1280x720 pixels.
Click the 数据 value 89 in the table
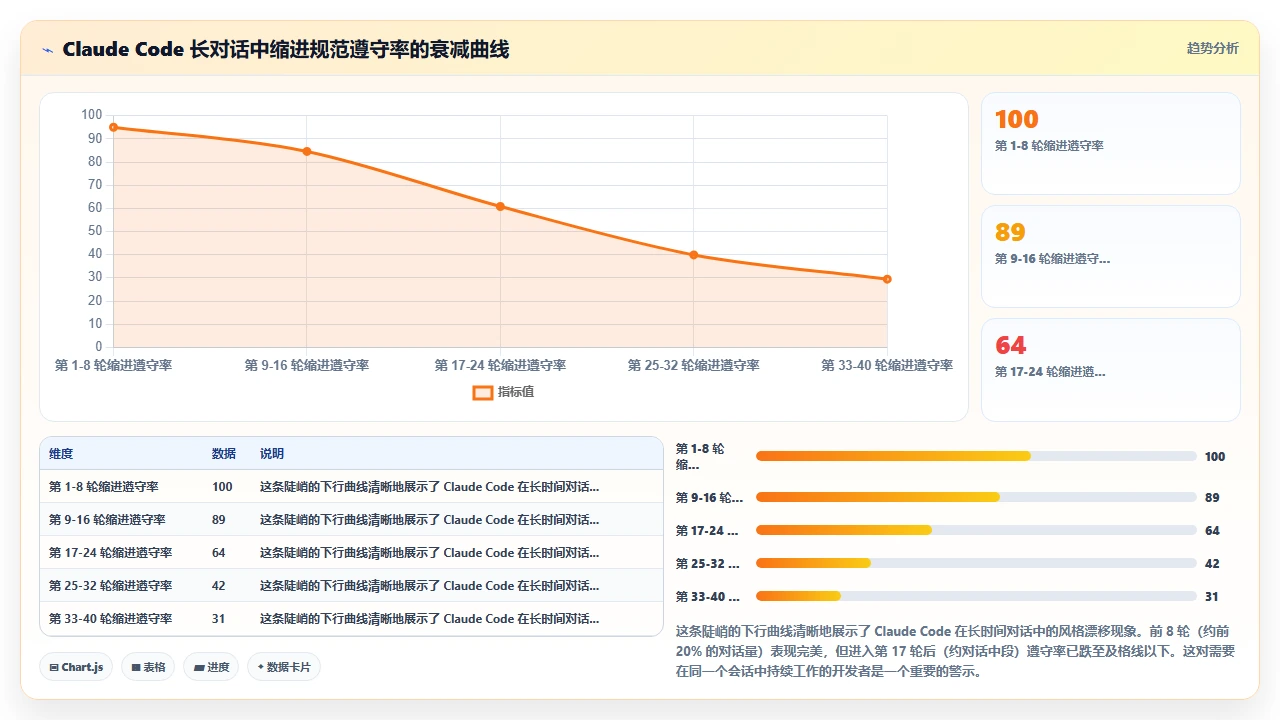click(x=219, y=520)
